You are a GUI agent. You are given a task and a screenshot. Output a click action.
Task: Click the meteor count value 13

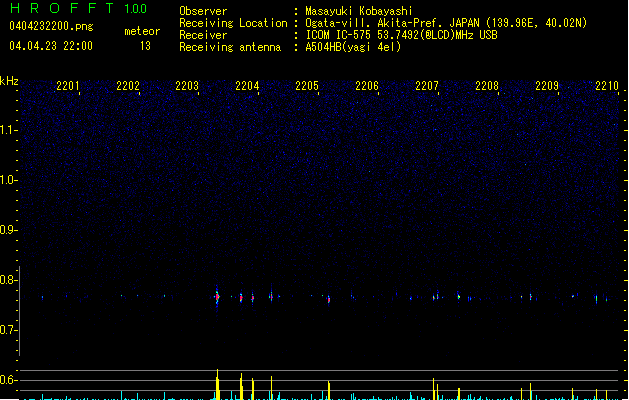point(145,46)
